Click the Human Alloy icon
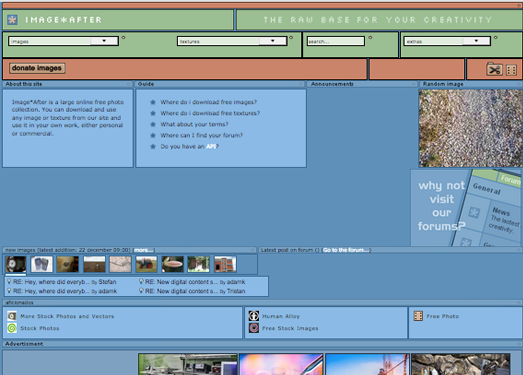Viewport: 523px width, 375px height. pyautogui.click(x=254, y=316)
